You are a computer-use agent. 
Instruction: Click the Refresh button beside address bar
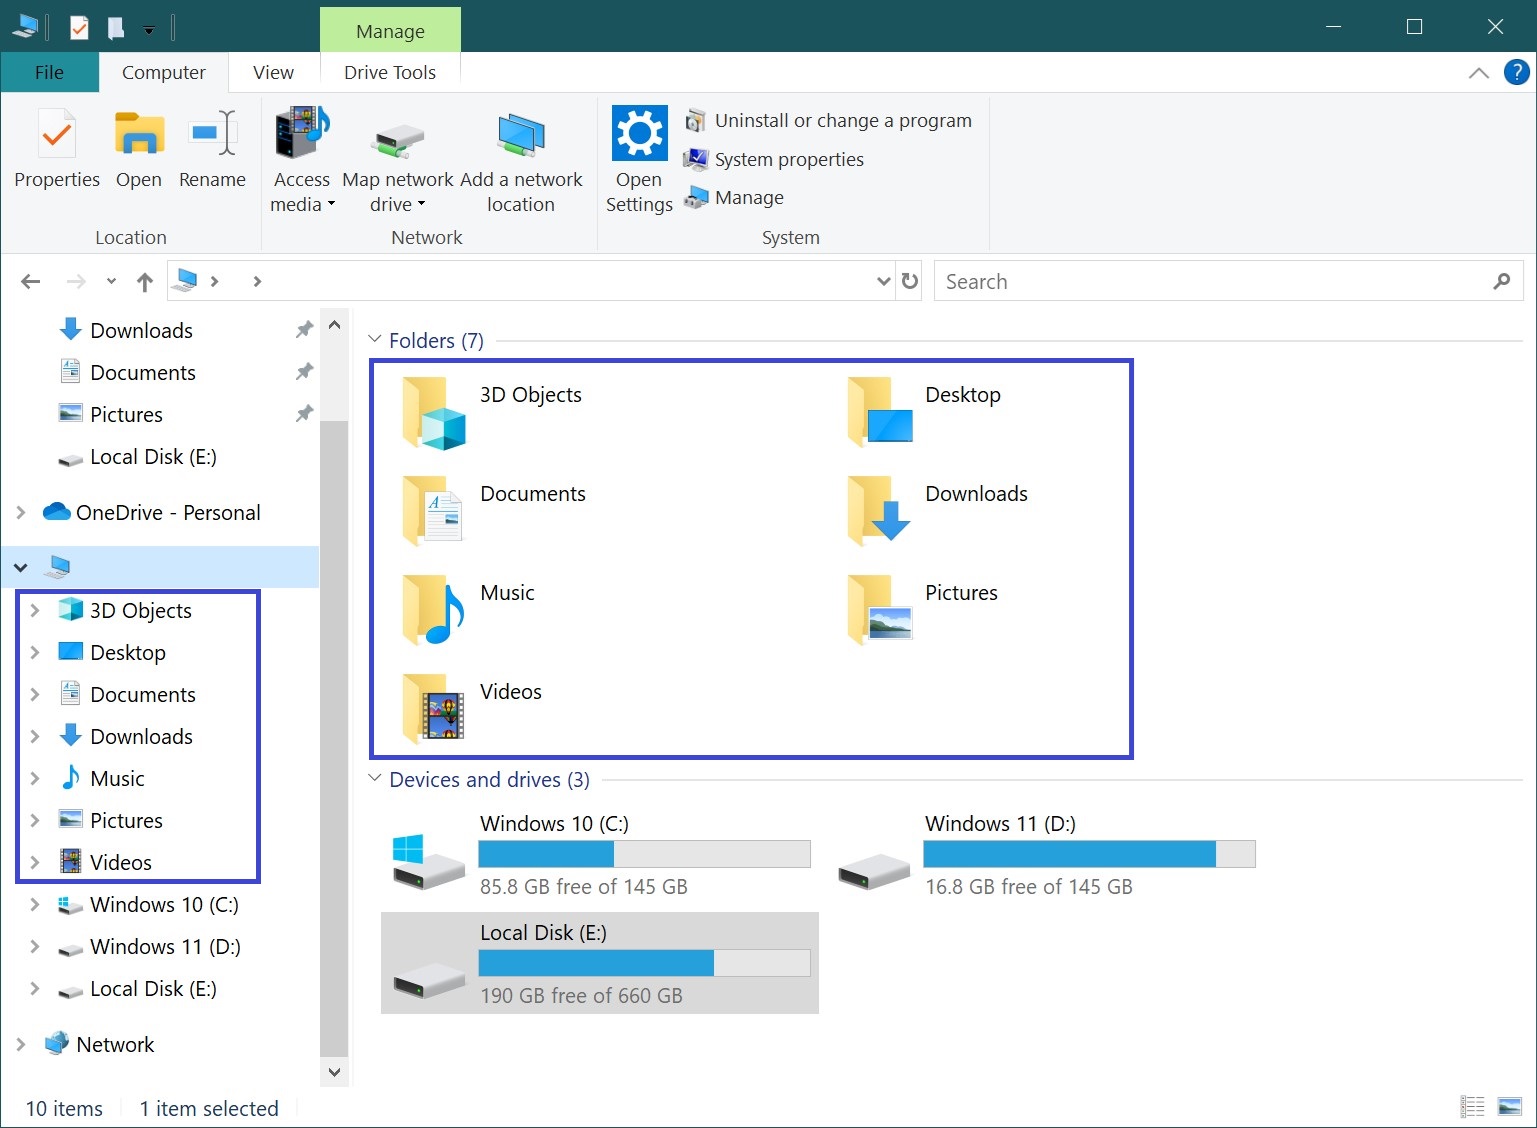(909, 281)
